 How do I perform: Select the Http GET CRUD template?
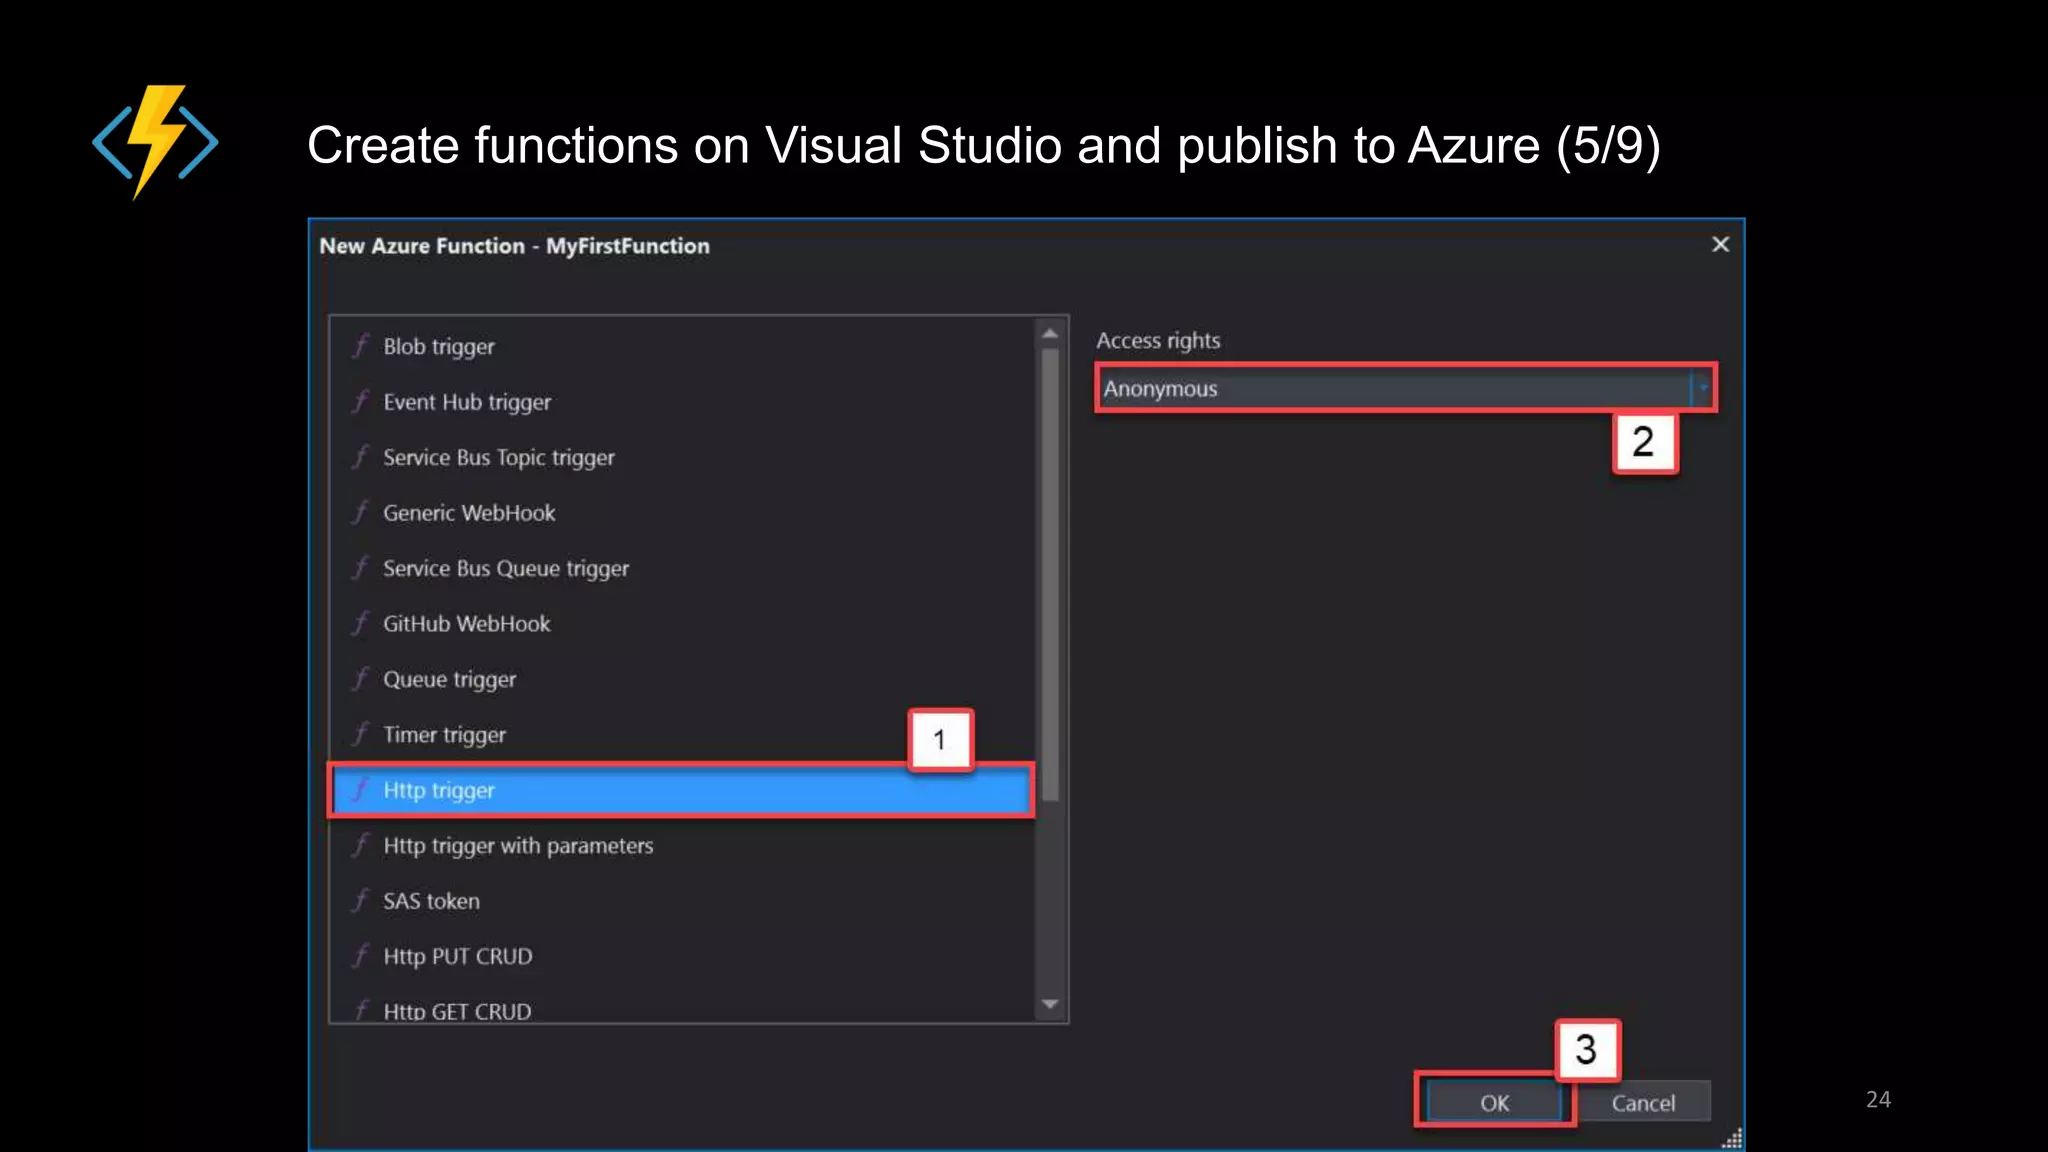point(684,1008)
